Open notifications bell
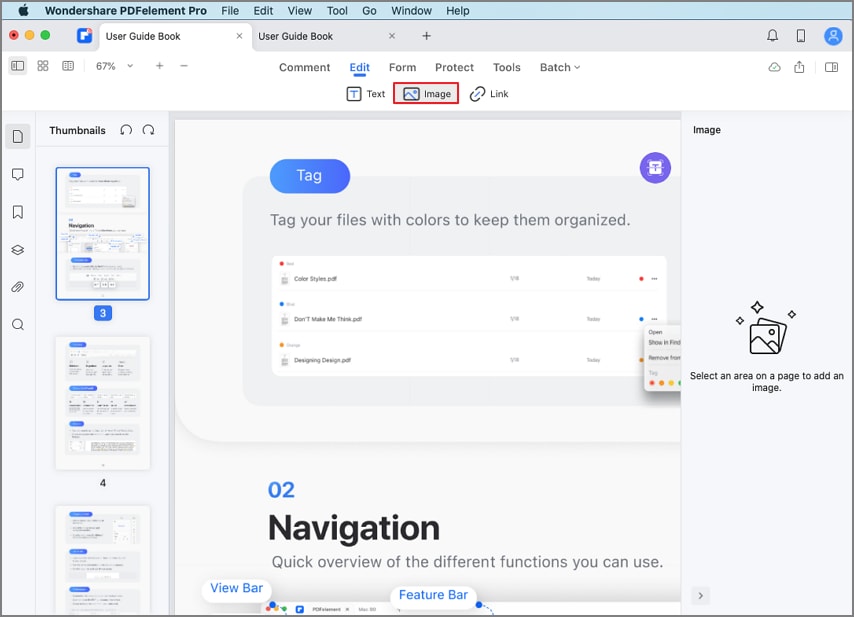This screenshot has width=854, height=617. click(772, 36)
